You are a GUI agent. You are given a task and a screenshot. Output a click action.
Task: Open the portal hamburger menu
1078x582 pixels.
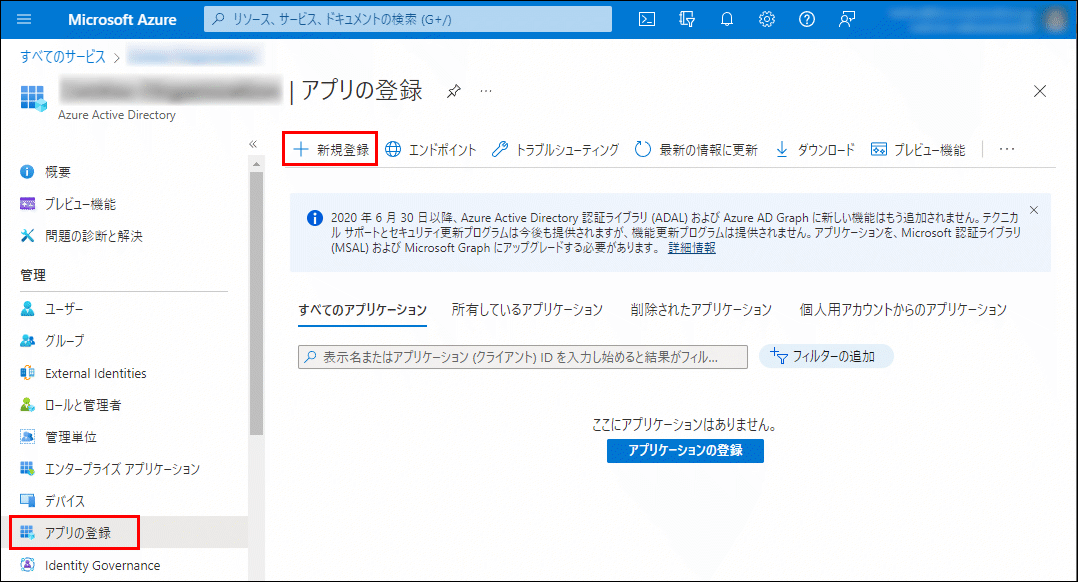click(x=24, y=19)
